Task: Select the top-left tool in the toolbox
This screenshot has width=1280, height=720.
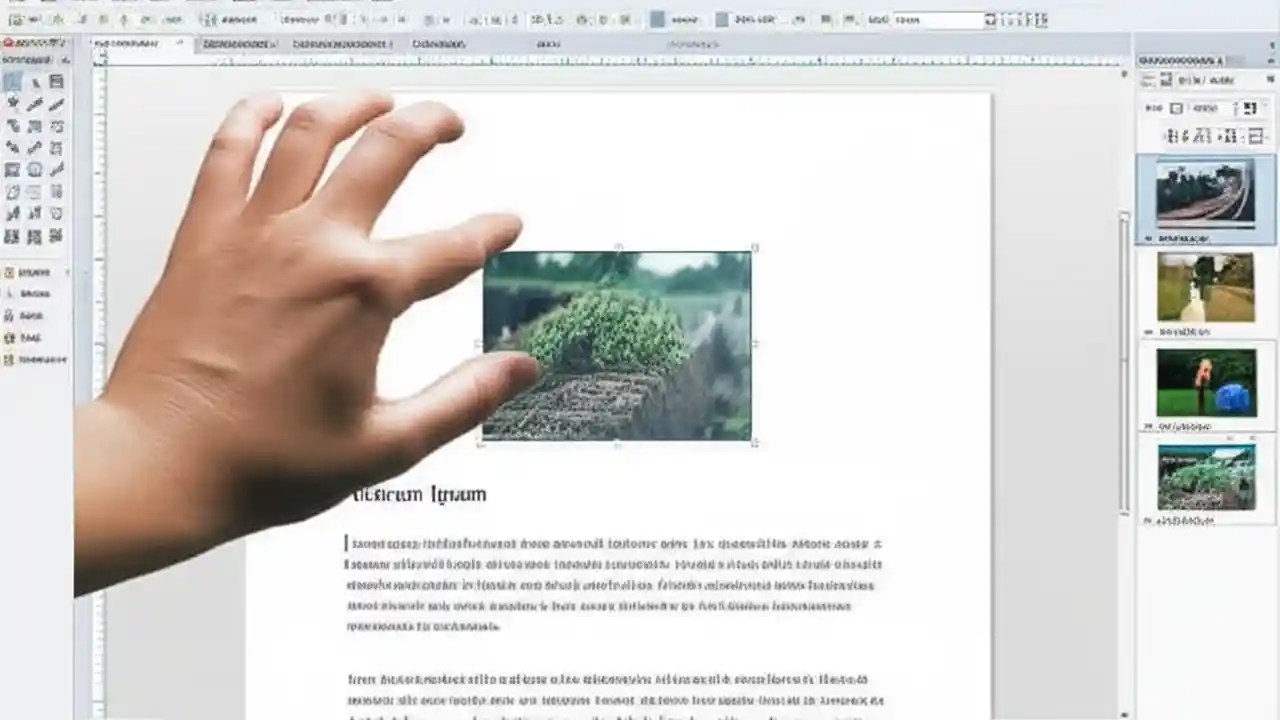Action: [x=13, y=82]
